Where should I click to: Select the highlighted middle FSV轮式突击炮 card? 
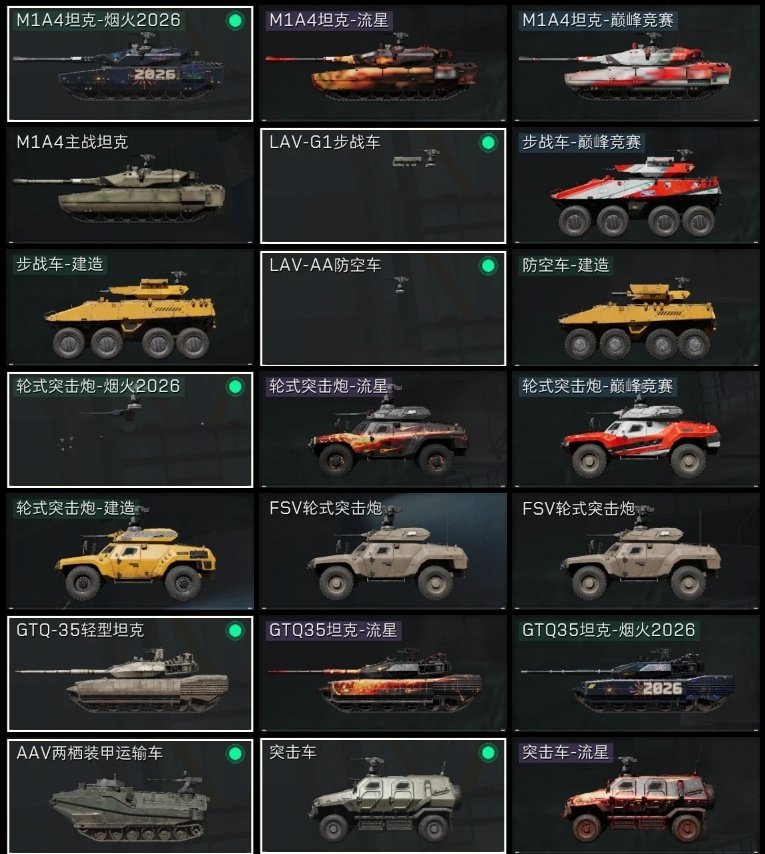pos(383,552)
